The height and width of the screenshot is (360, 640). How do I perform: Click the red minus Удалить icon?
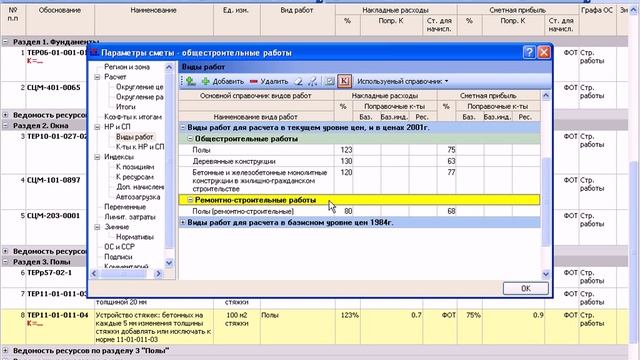click(x=253, y=81)
